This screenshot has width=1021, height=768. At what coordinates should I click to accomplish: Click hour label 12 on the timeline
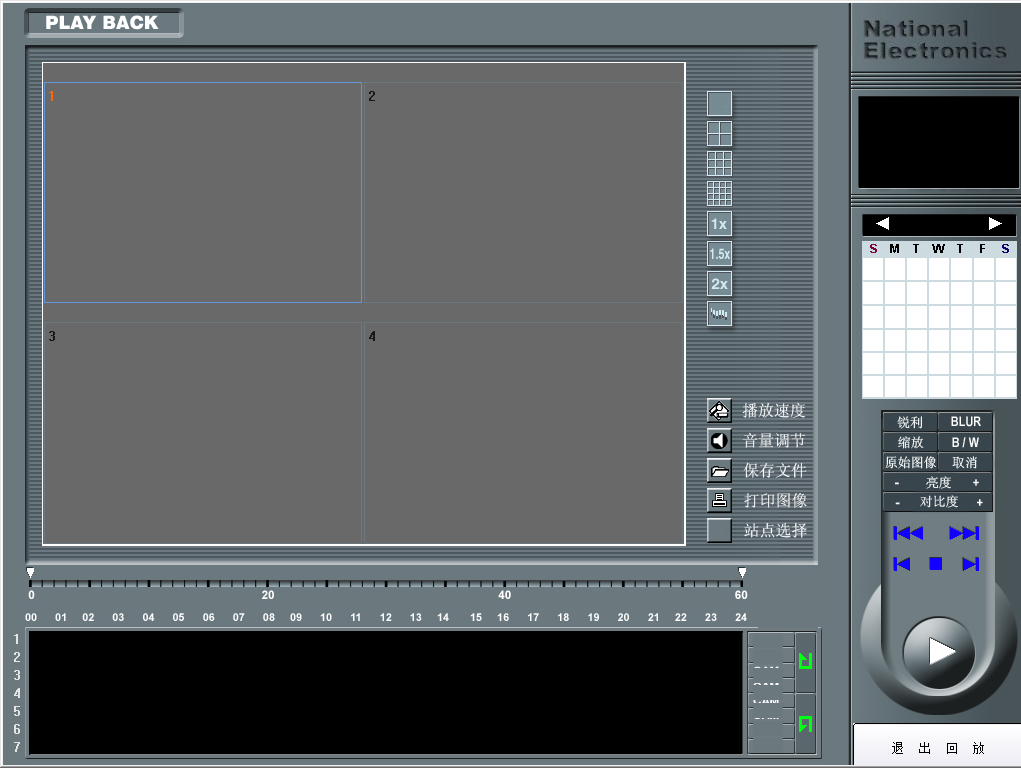click(x=385, y=617)
